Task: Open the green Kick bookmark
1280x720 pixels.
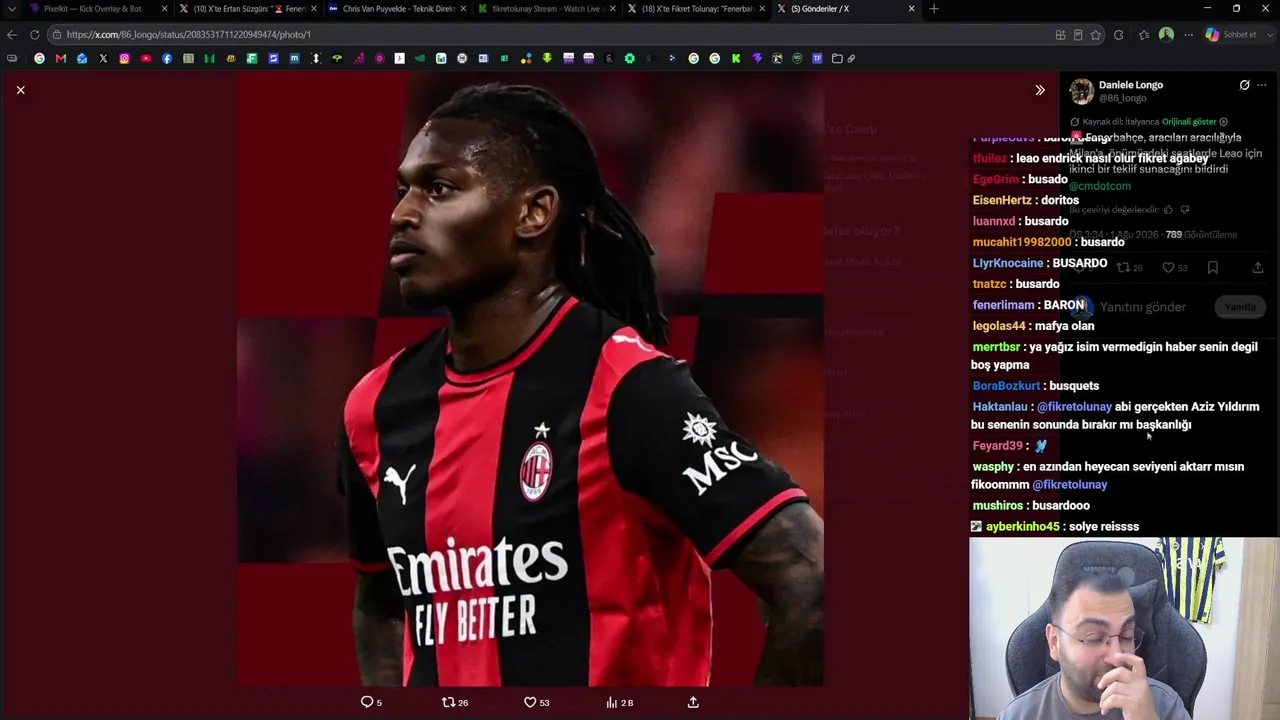Action: pyautogui.click(x=736, y=59)
